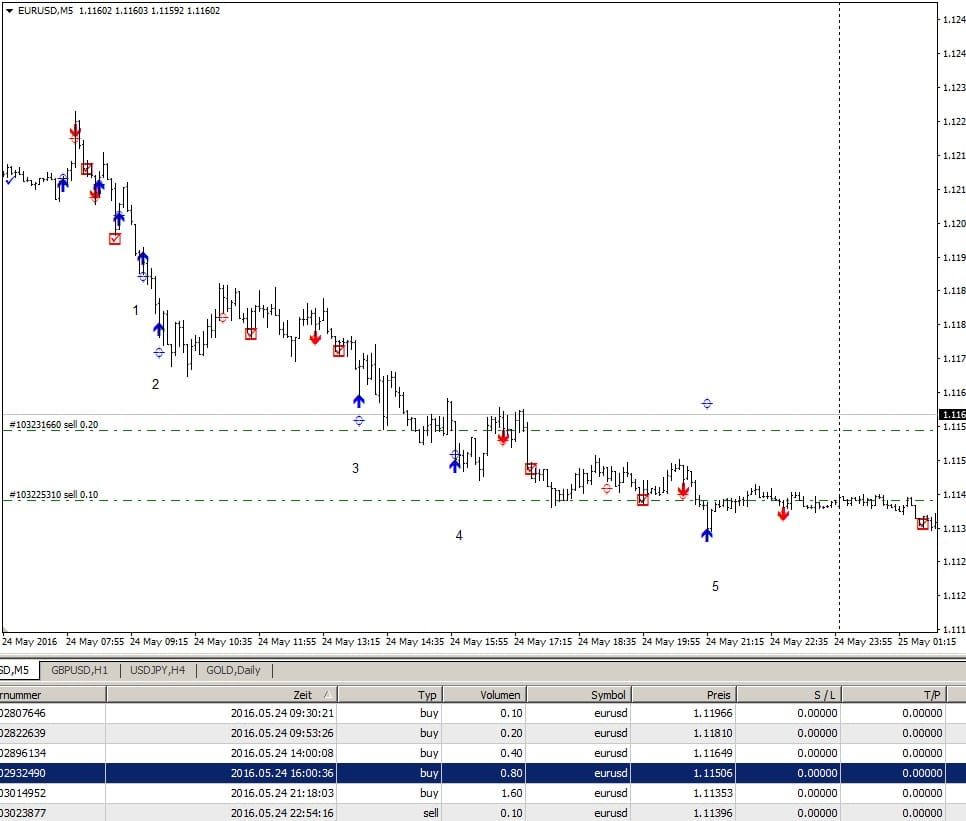Viewport: 966px width, 821px height.
Task: Click the red close marker at far right of chart
Action: pos(923,523)
